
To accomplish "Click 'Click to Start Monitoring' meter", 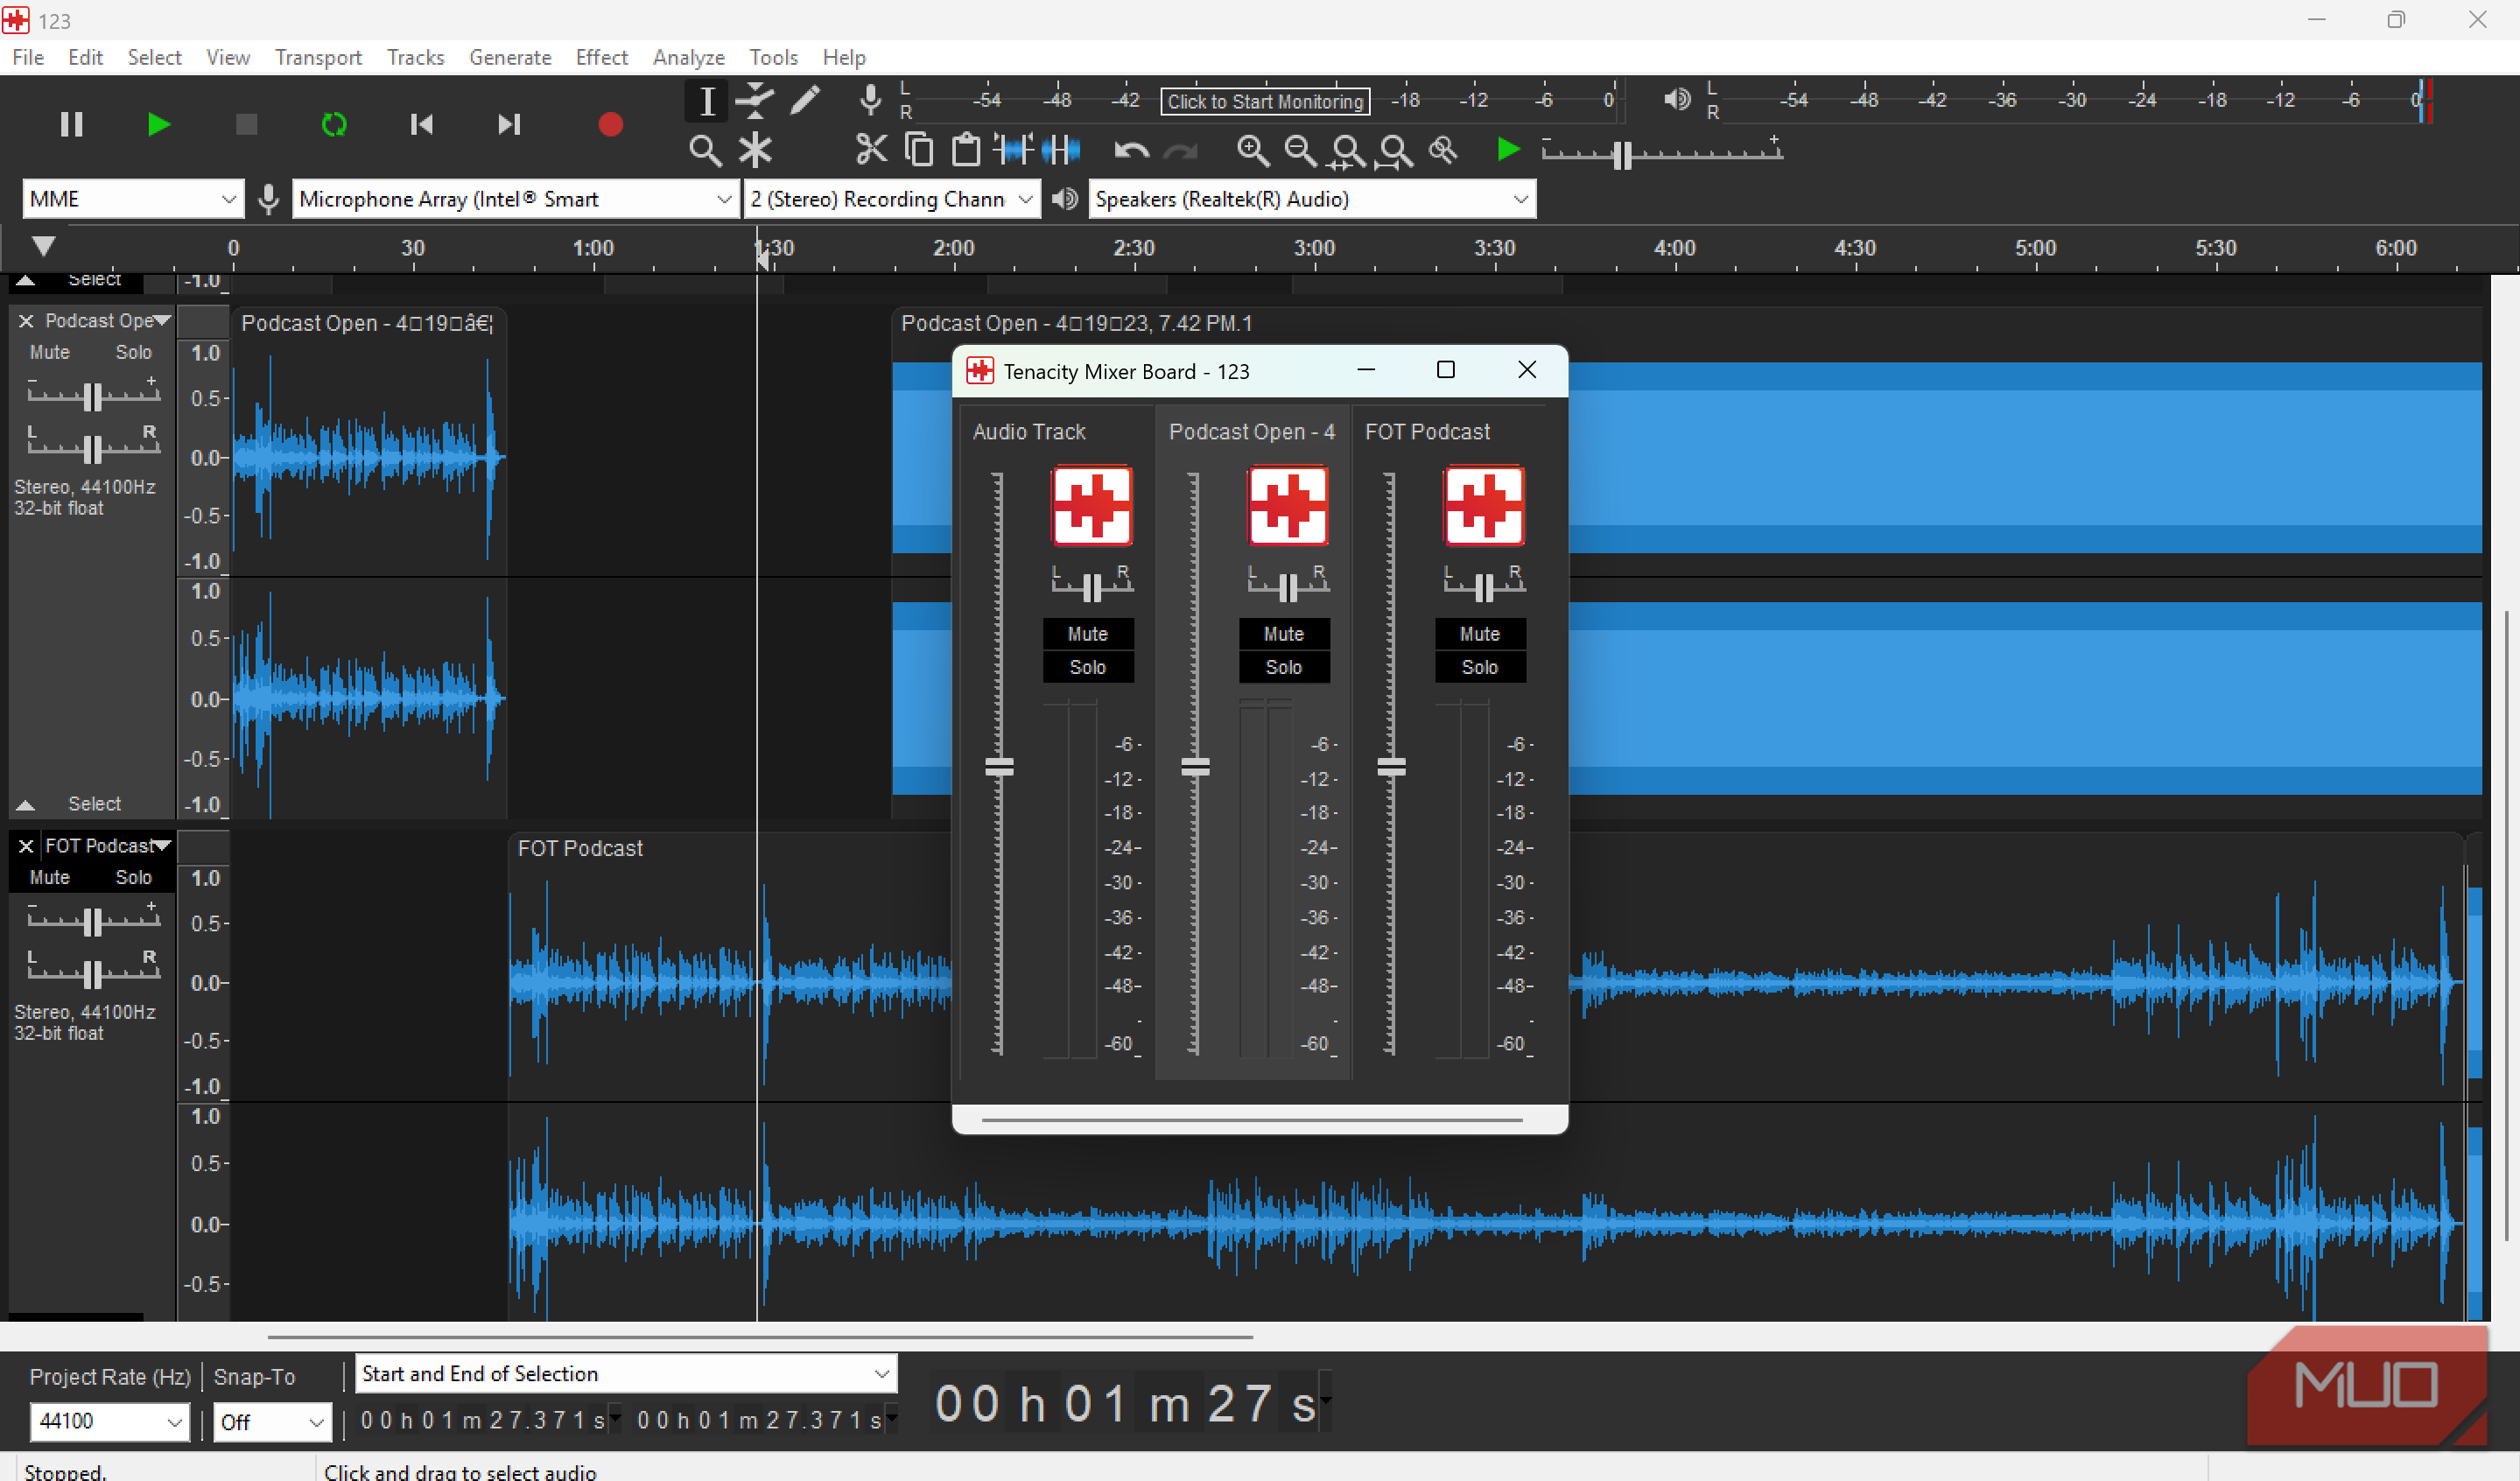I will point(1265,101).
